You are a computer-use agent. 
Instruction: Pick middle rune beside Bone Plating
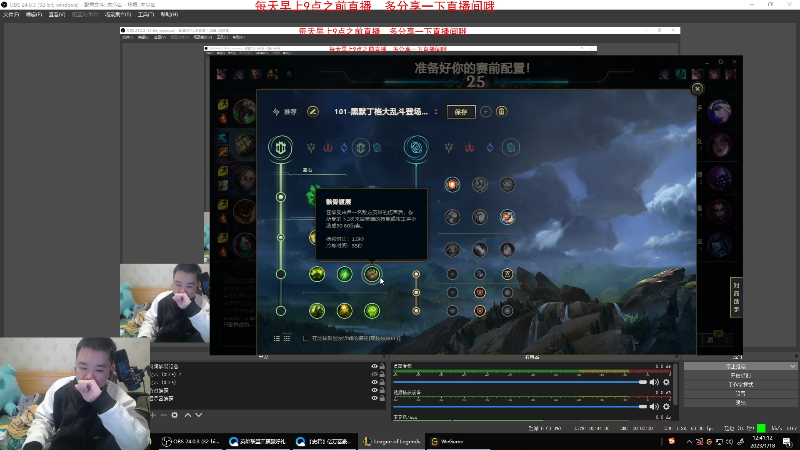click(x=344, y=274)
